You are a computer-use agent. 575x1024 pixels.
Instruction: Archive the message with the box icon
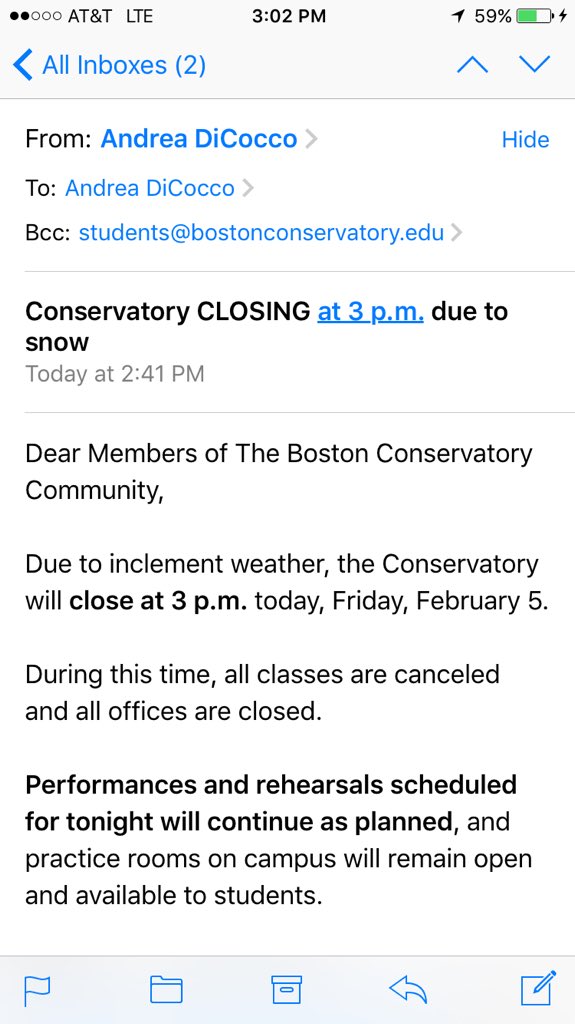click(287, 989)
